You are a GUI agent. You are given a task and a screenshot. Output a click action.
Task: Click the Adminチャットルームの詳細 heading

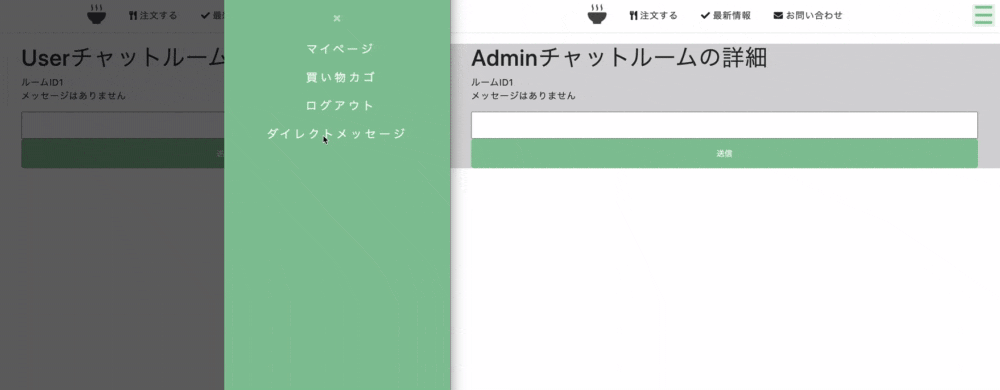tap(619, 59)
